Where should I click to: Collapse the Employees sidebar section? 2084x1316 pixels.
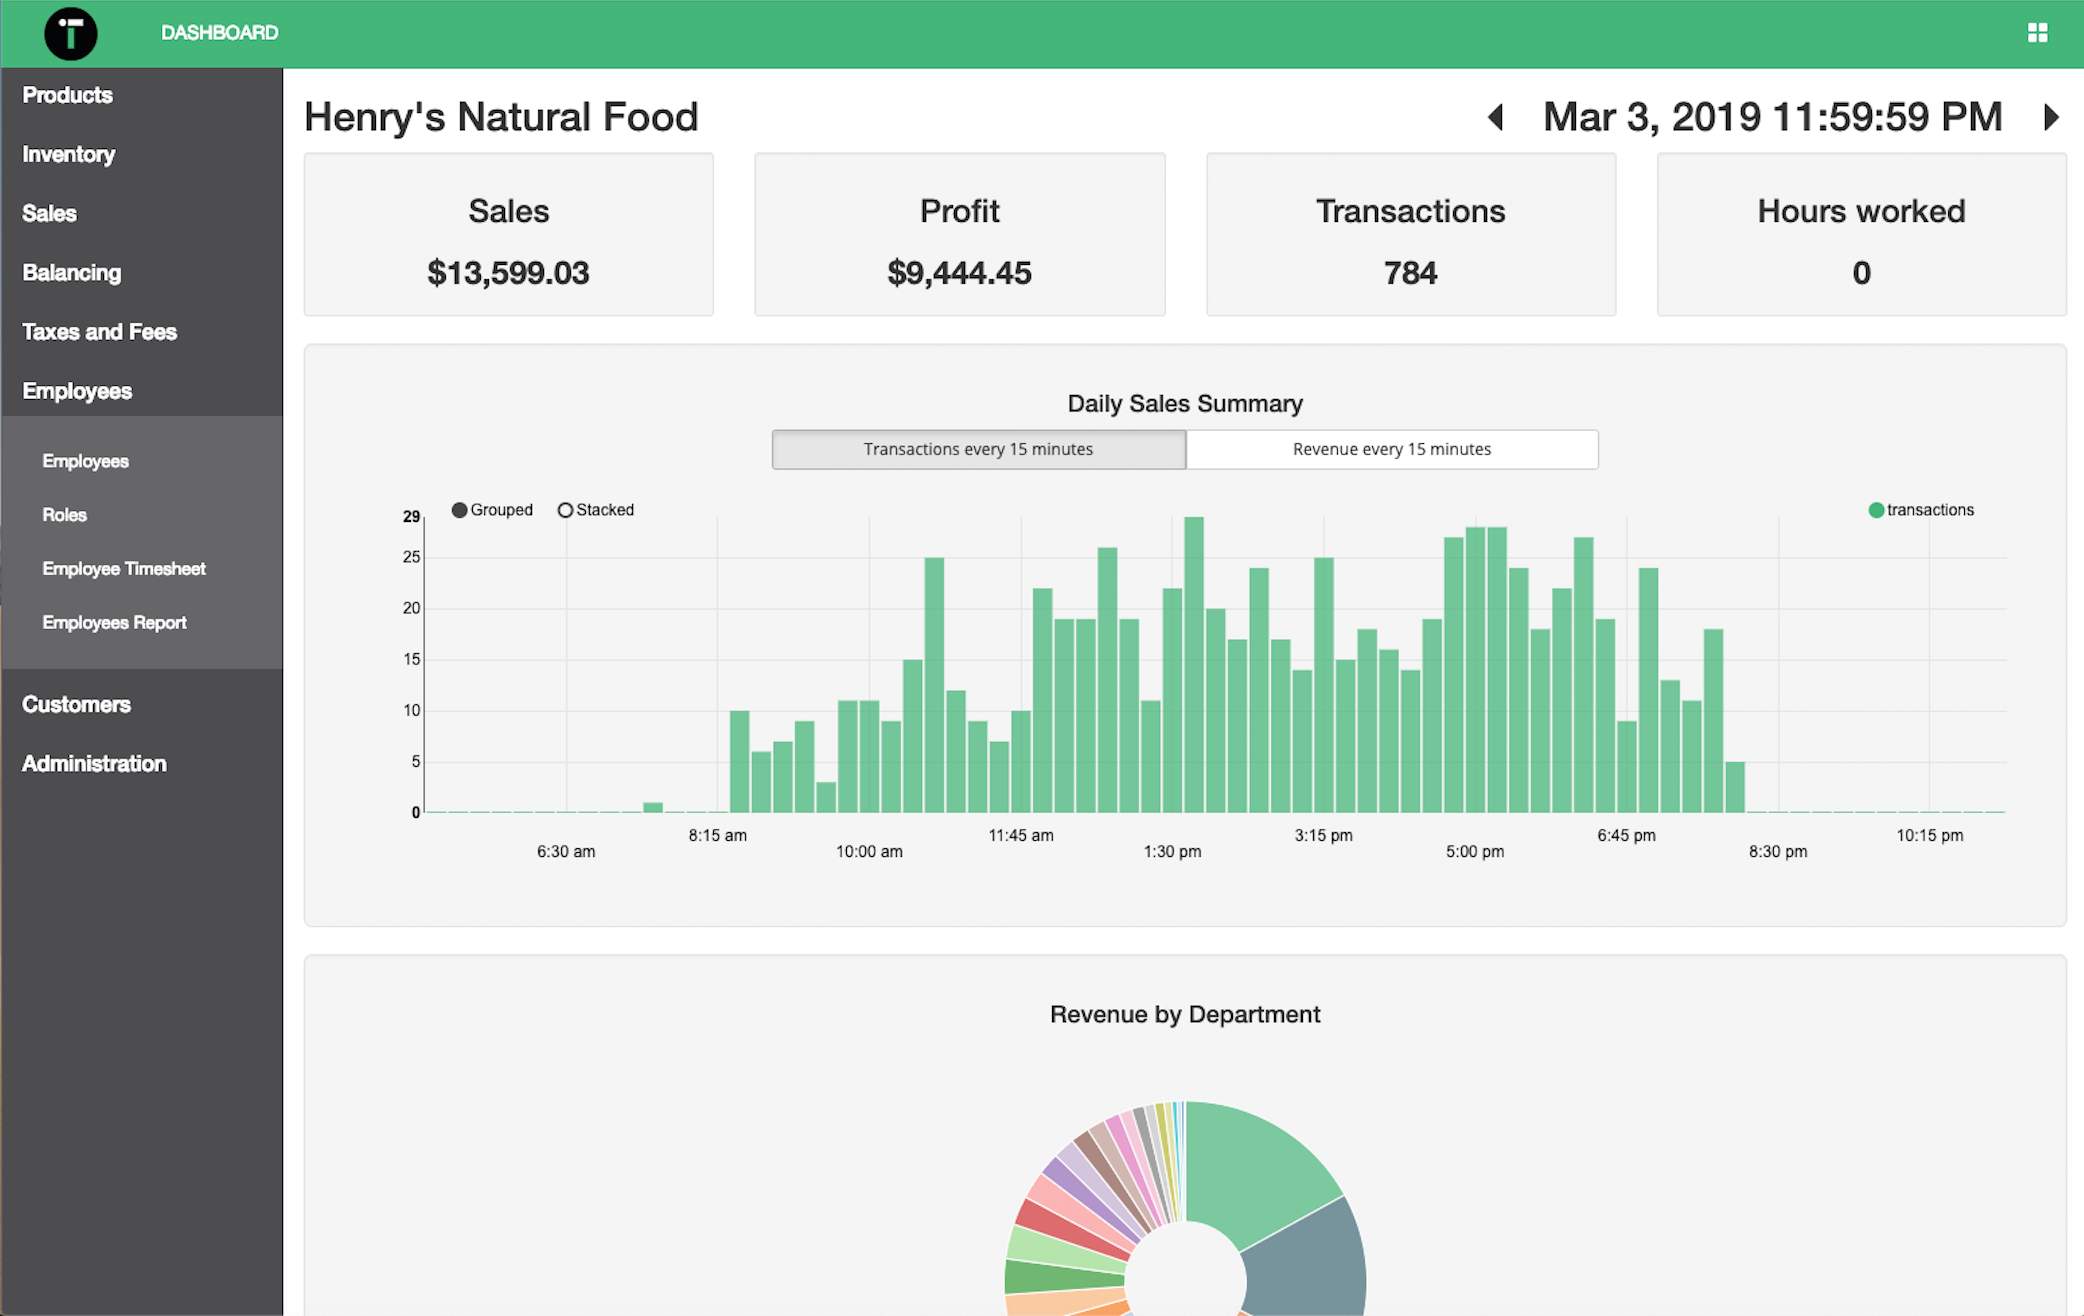pos(77,391)
